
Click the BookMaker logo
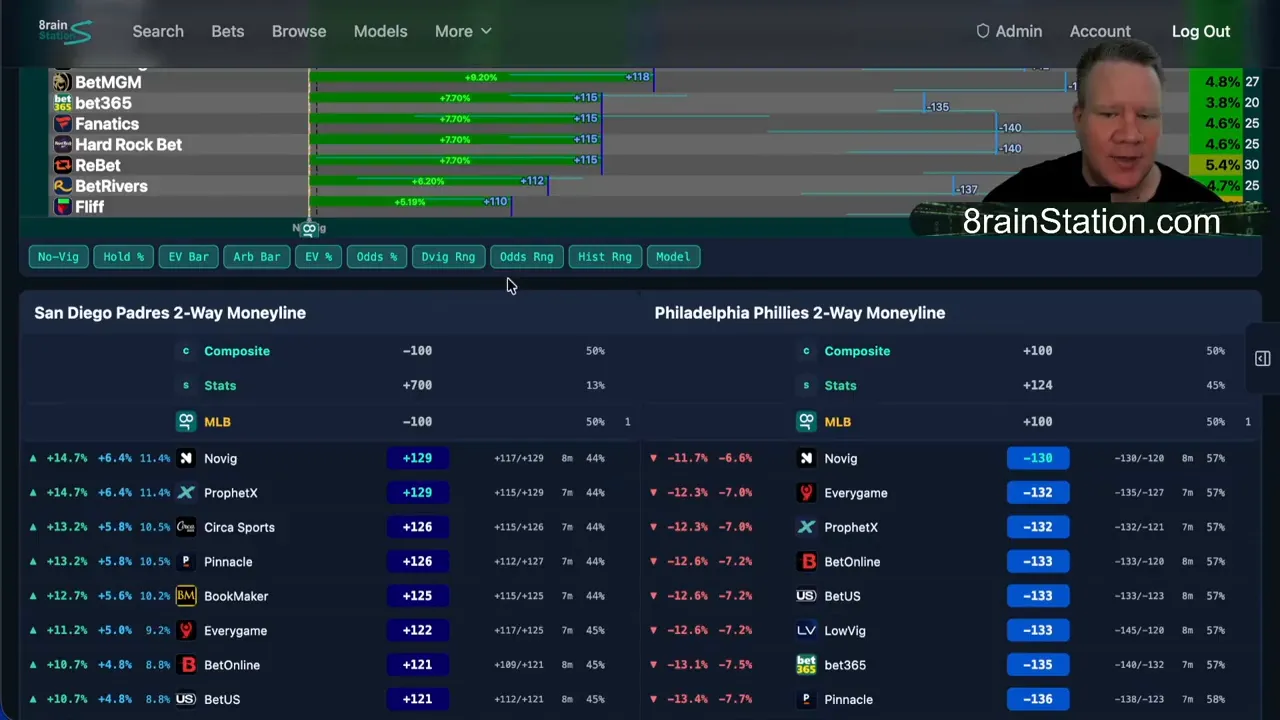(x=186, y=596)
